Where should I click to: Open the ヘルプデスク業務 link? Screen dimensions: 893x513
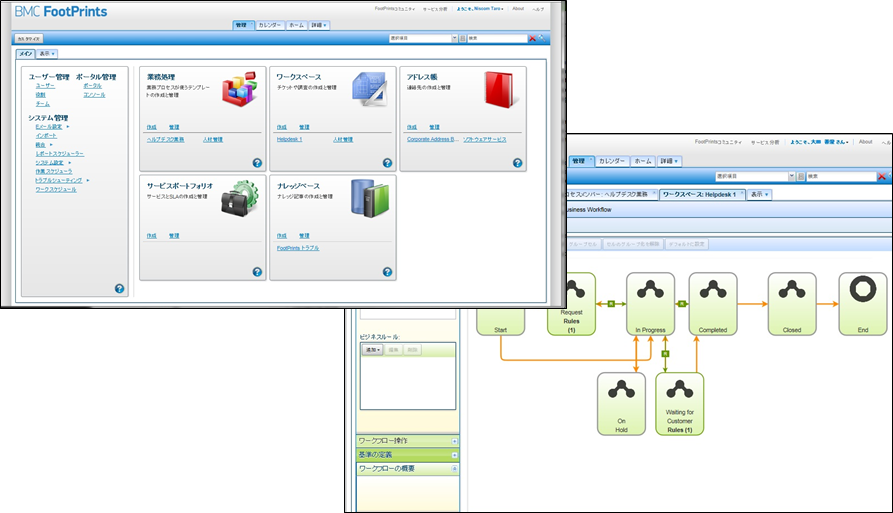click(x=165, y=139)
